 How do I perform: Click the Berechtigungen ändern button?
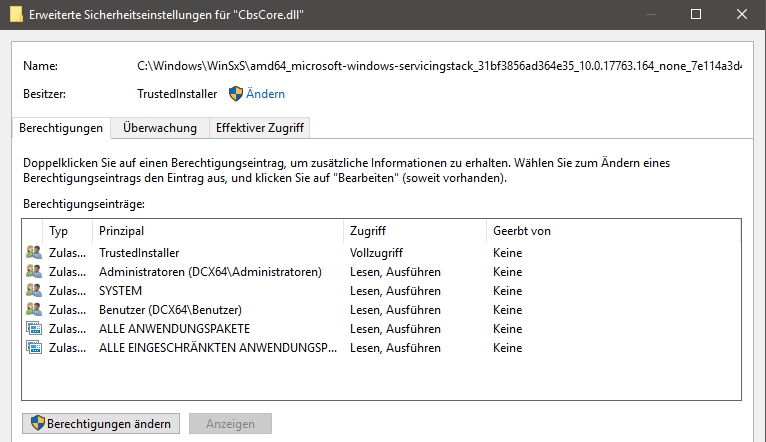click(x=101, y=423)
